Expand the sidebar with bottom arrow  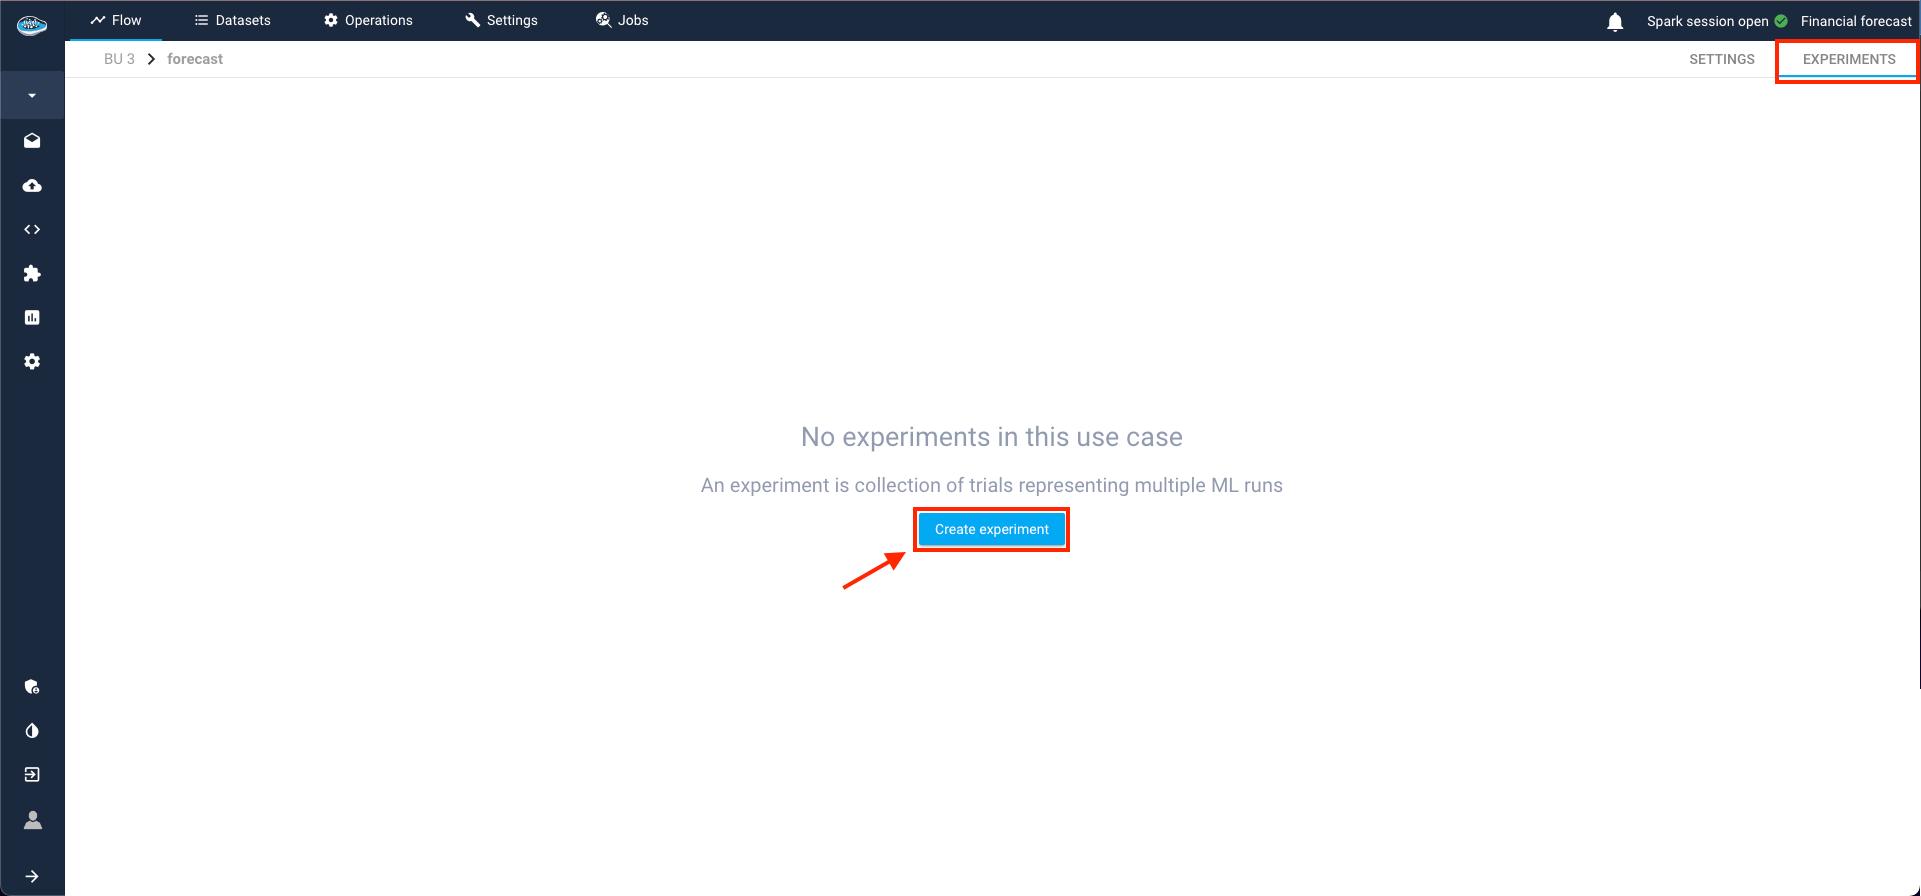(x=32, y=876)
